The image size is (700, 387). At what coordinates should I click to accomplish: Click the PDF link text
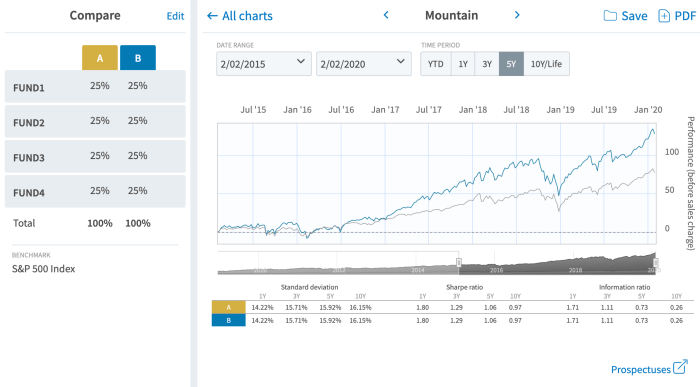pyautogui.click(x=685, y=16)
